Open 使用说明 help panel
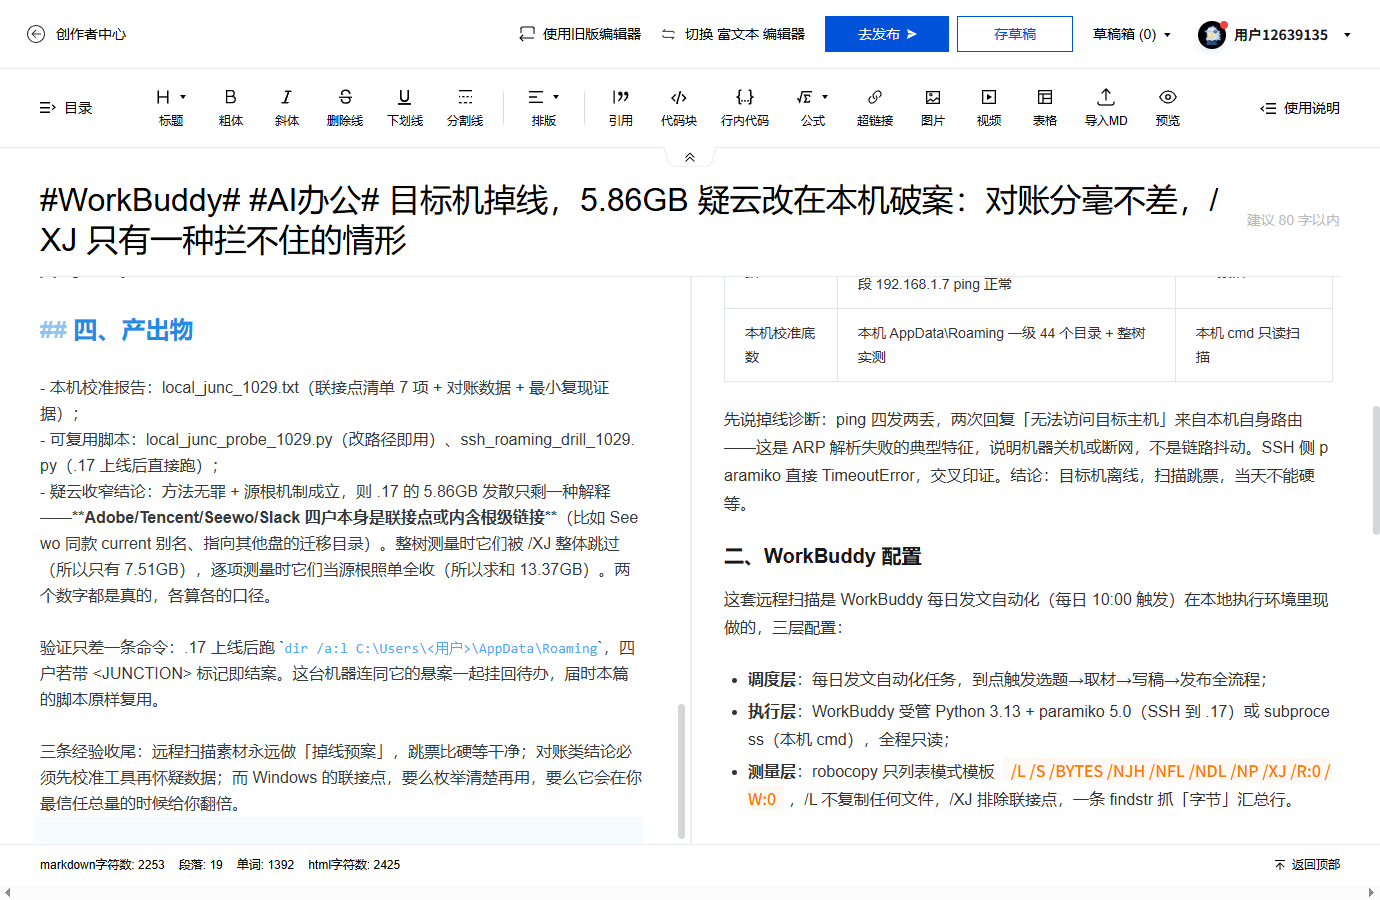This screenshot has height=900, width=1380. point(1300,108)
